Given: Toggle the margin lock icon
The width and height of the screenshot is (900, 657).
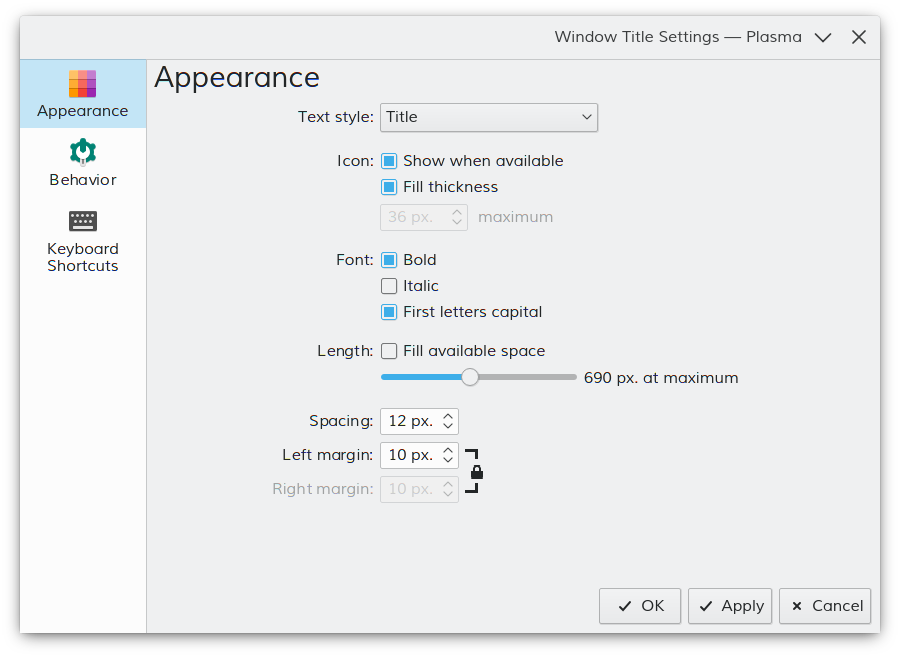Looking at the screenshot, I should [x=476, y=472].
